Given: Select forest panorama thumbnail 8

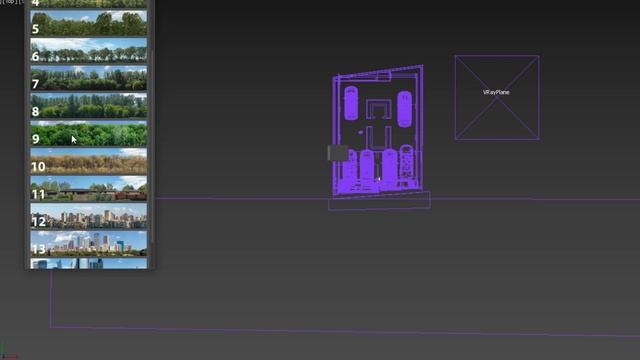Looking at the screenshot, I should 89,105.
